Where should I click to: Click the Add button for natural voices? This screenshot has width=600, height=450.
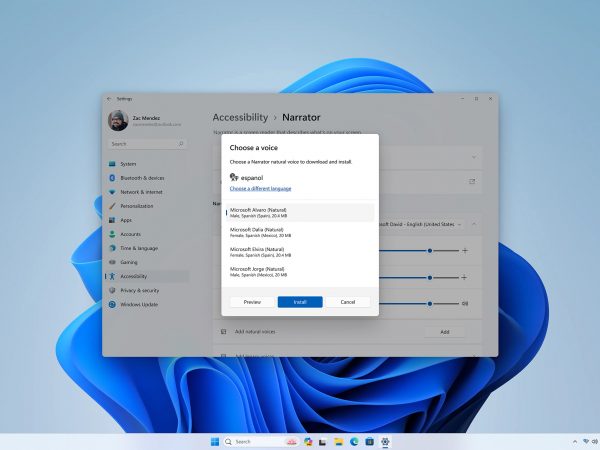(x=445, y=332)
